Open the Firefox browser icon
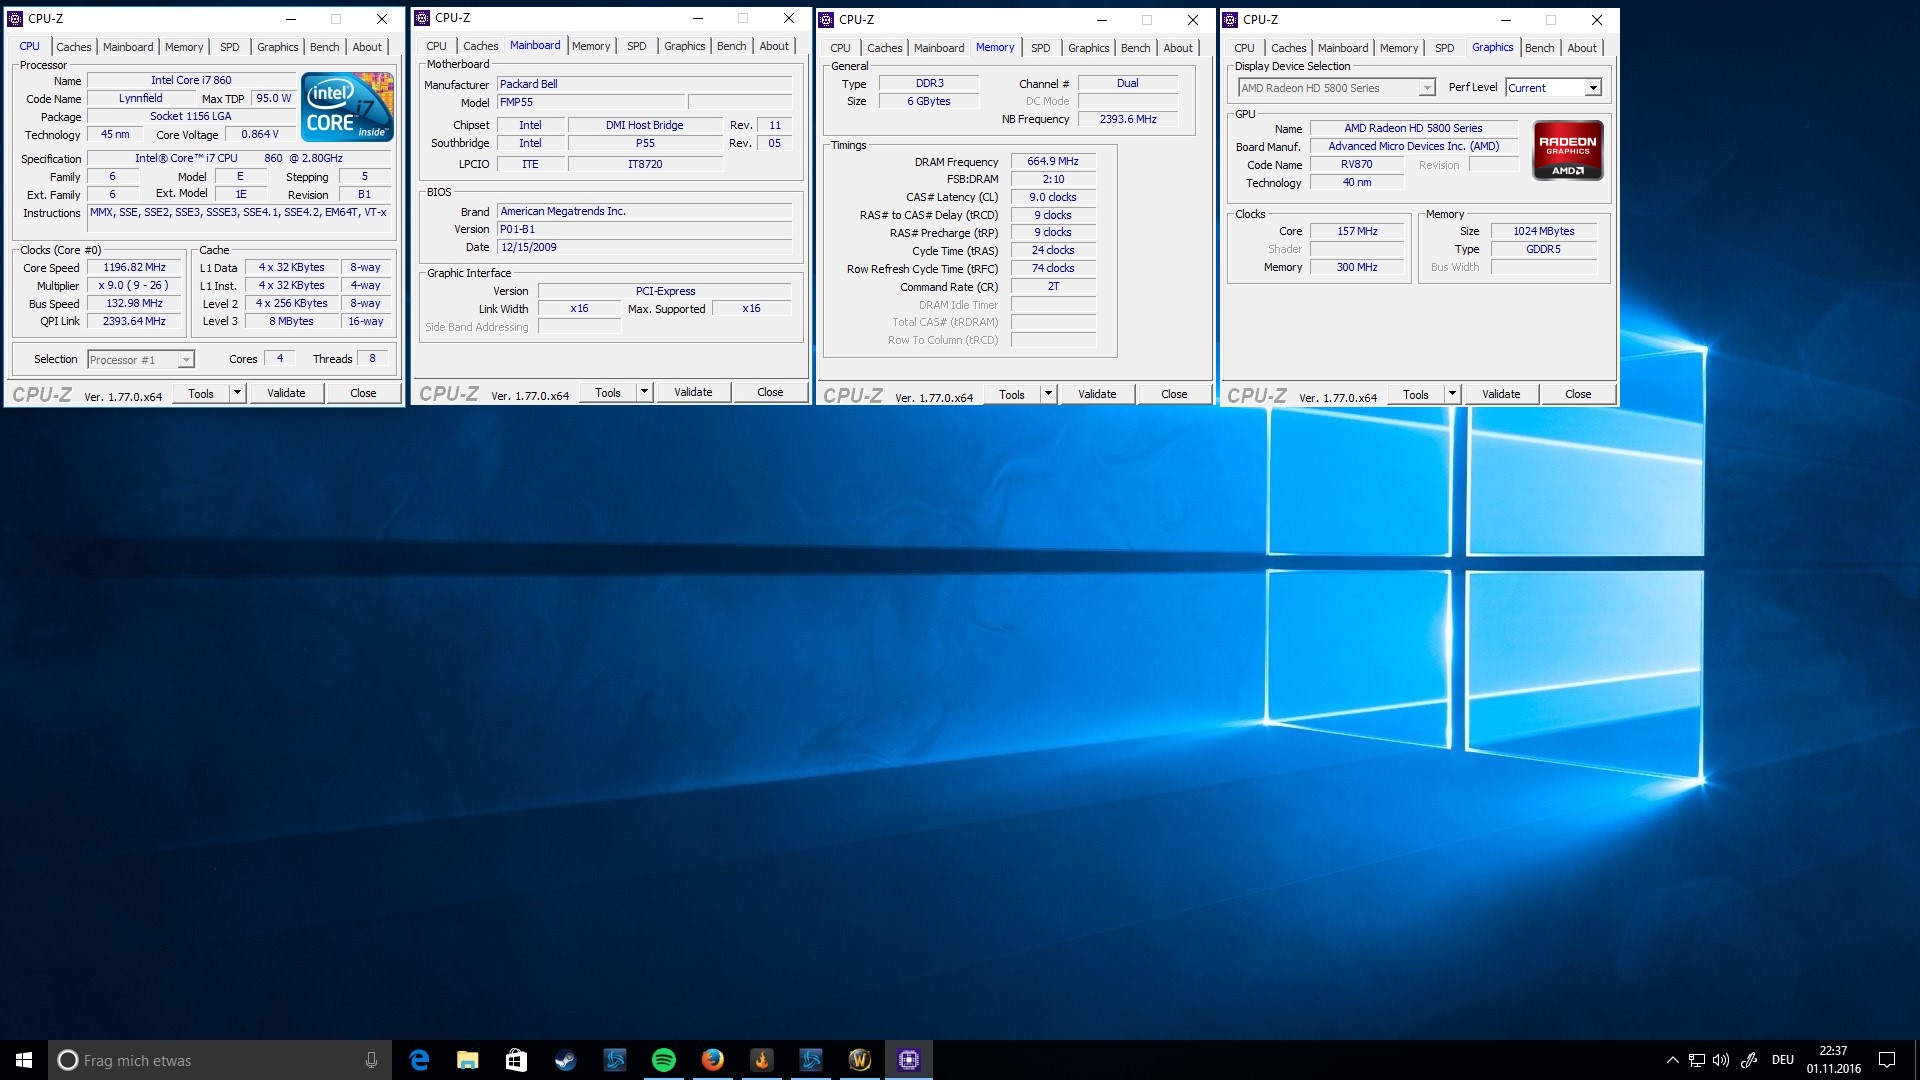1920x1080 pixels. tap(712, 1060)
